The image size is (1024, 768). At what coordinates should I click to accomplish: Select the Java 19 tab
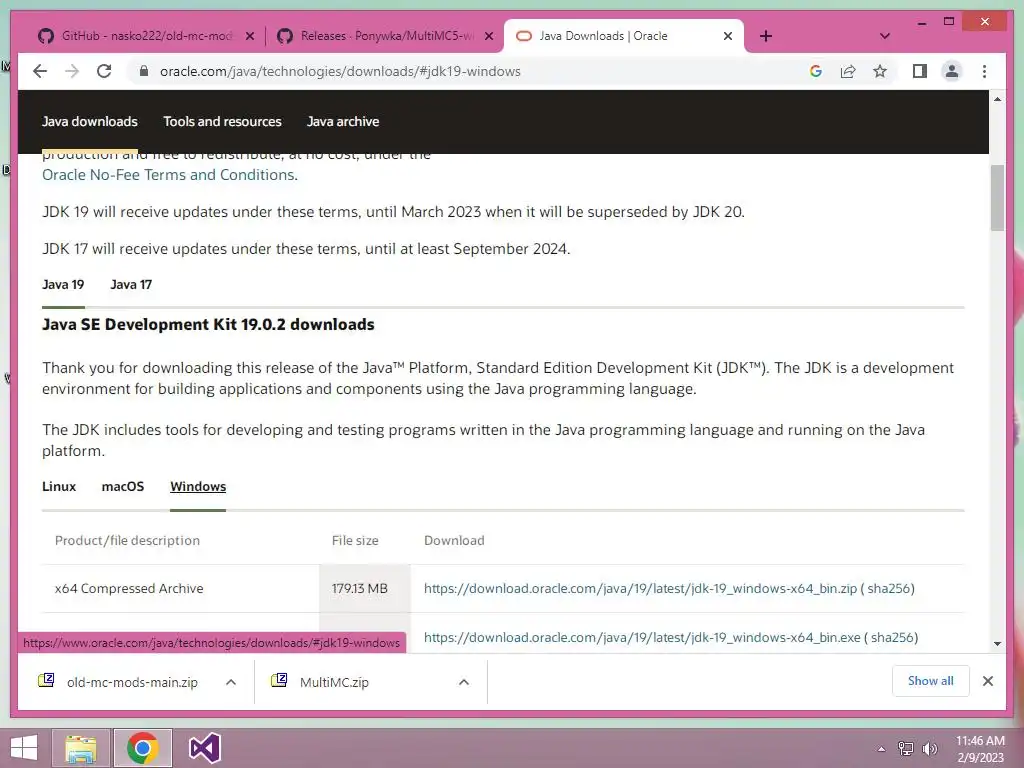63,285
